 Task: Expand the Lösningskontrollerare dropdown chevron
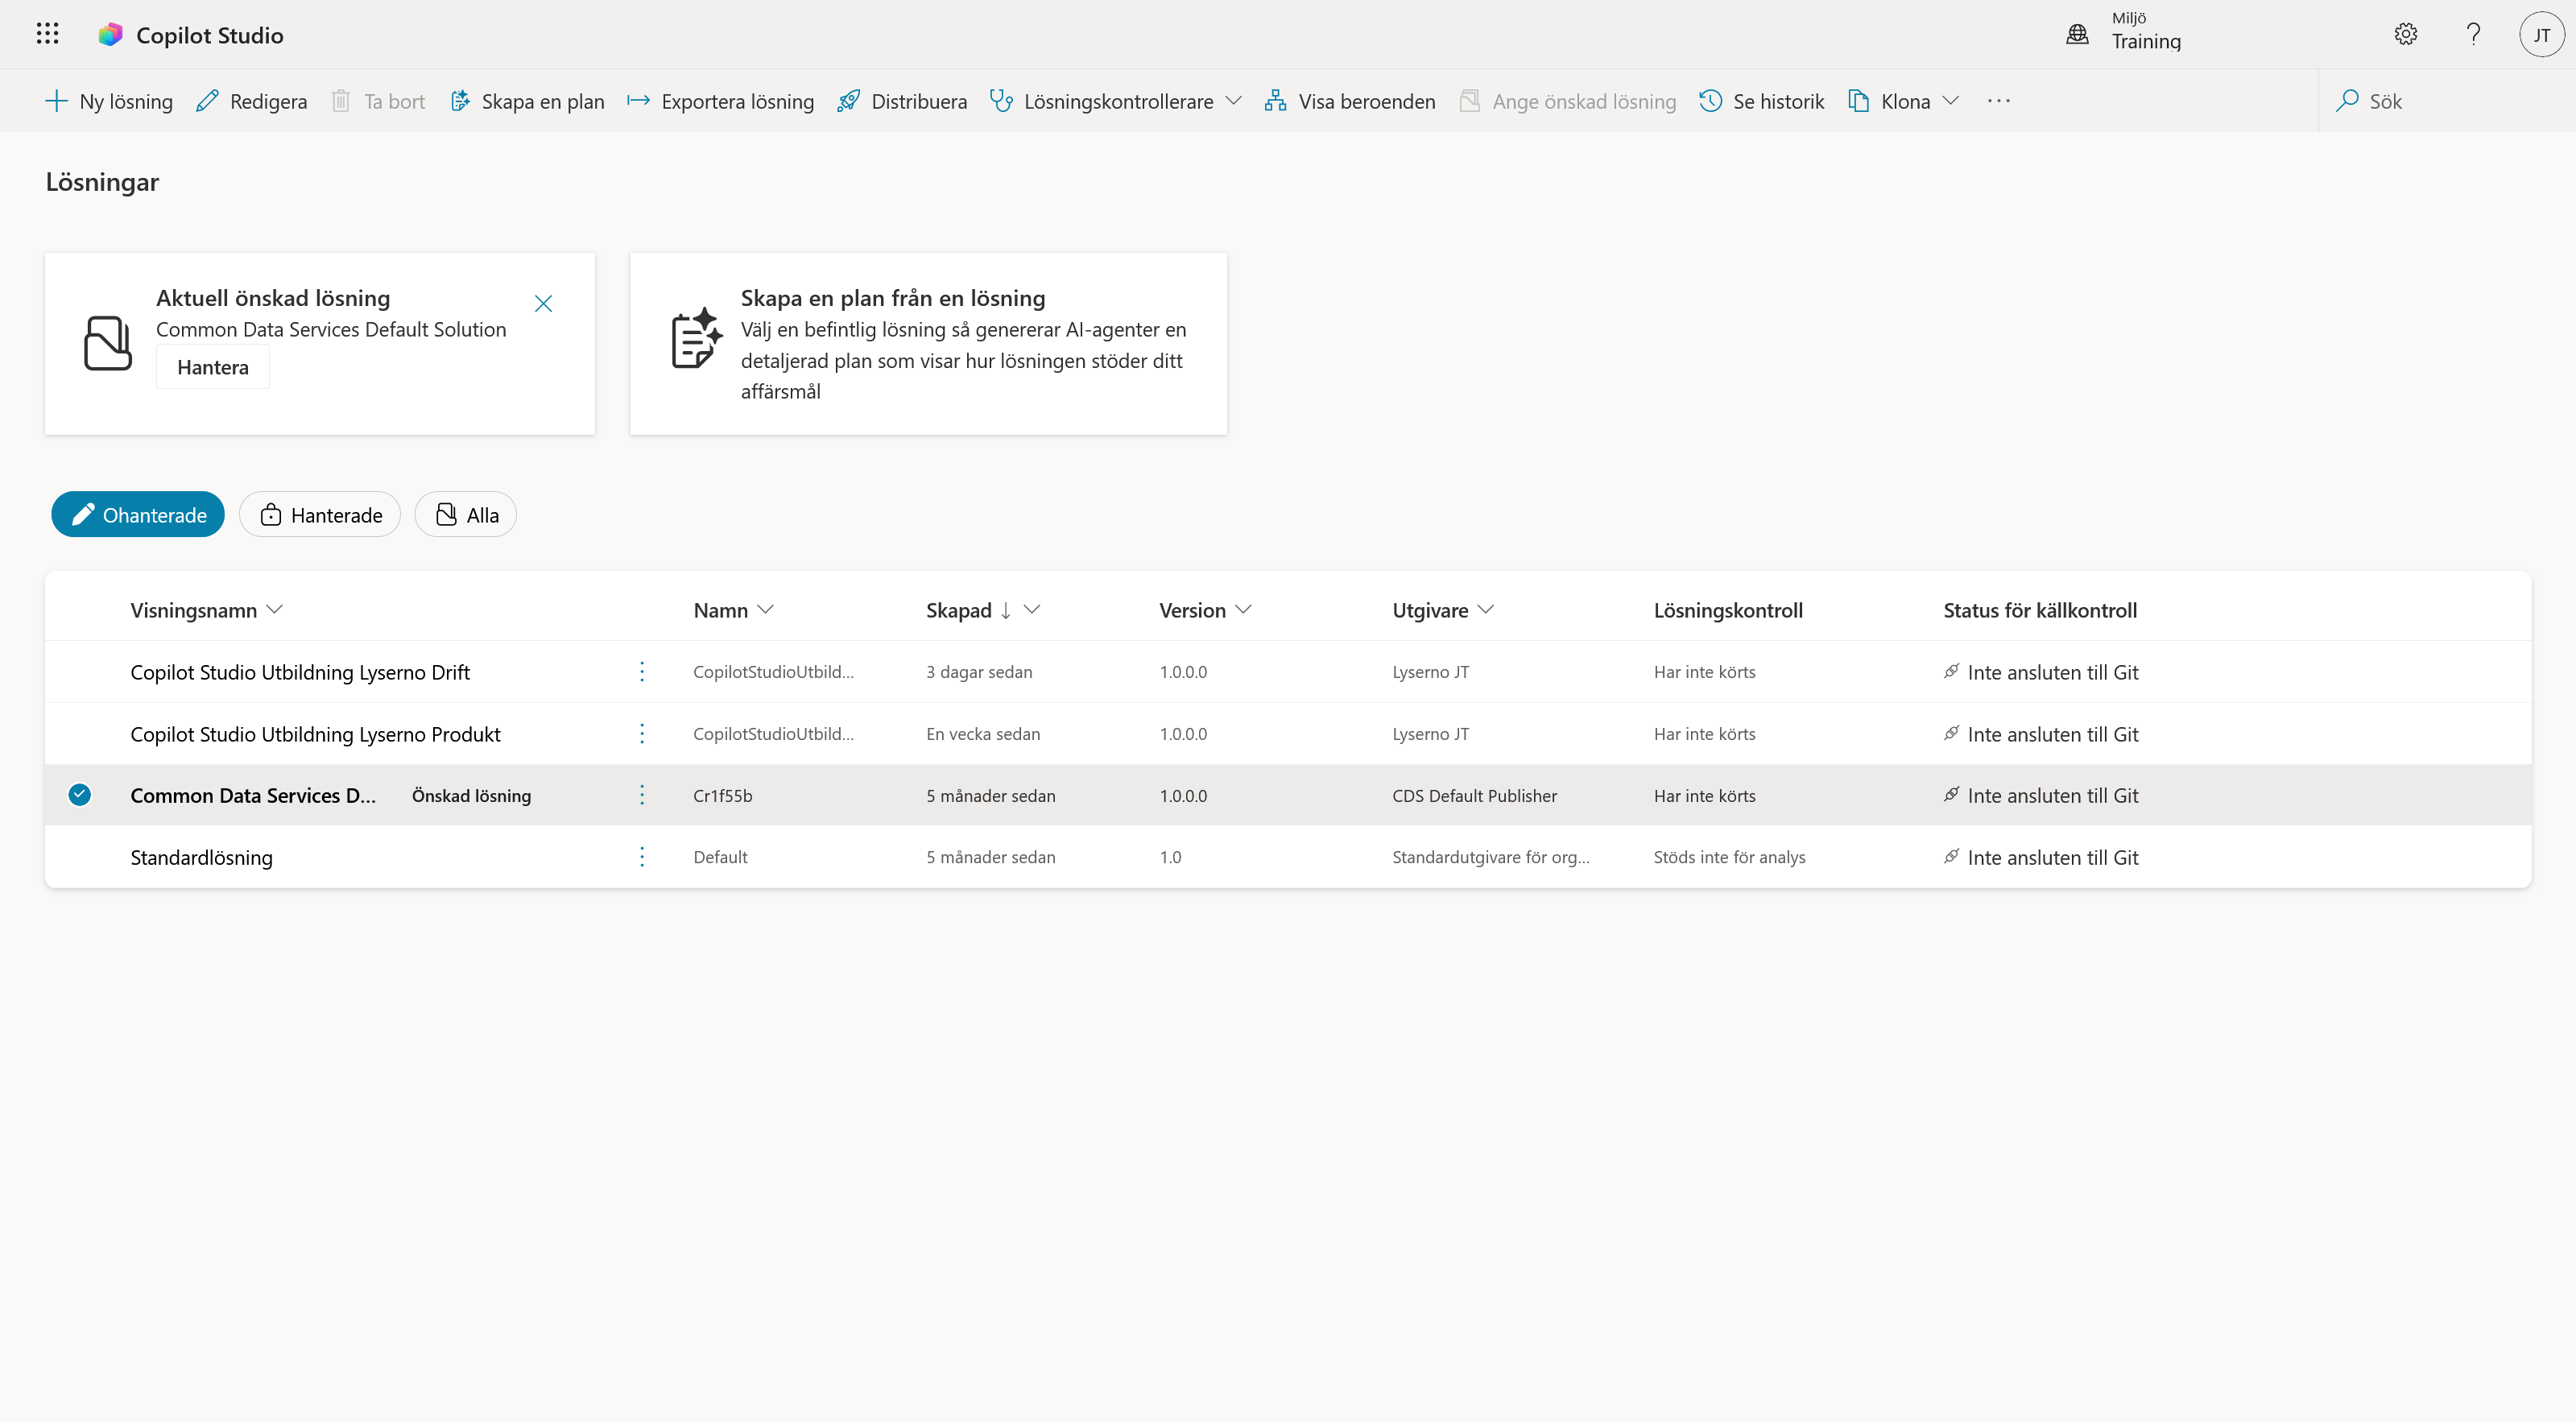1233,101
